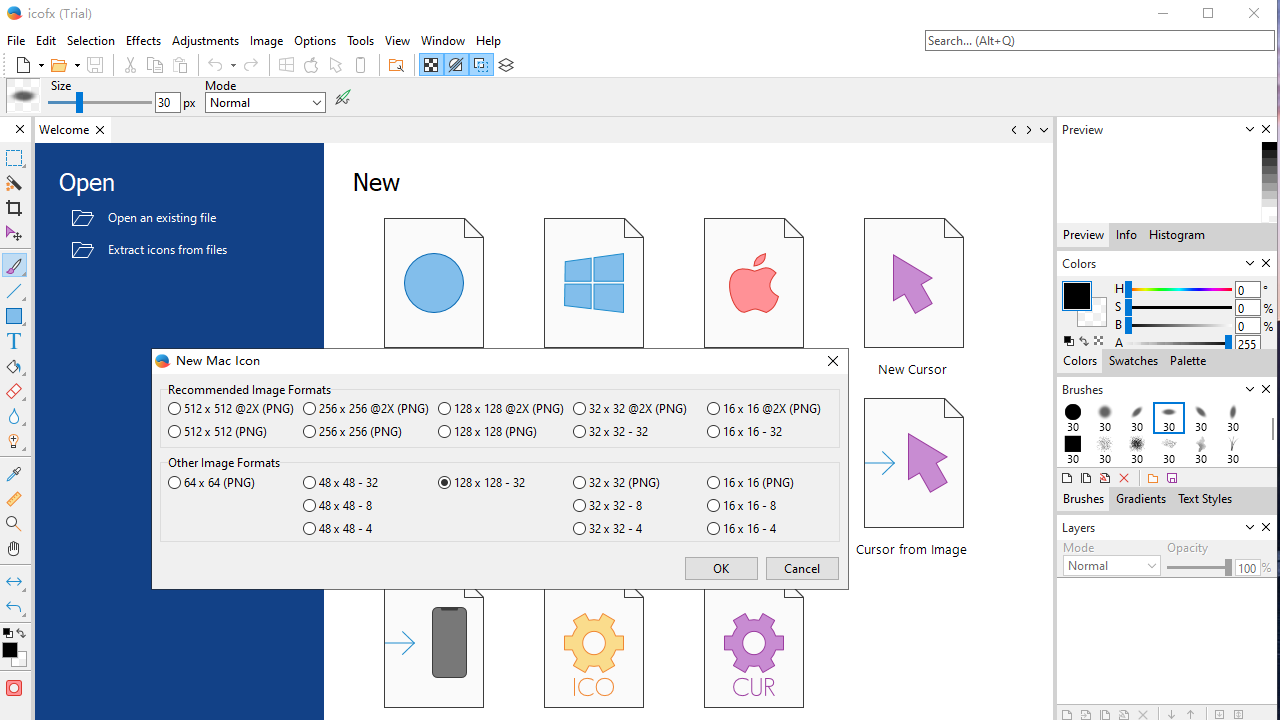Expand the Open file dropdown arrow
The width and height of the screenshot is (1280, 720).
pyautogui.click(x=77, y=66)
